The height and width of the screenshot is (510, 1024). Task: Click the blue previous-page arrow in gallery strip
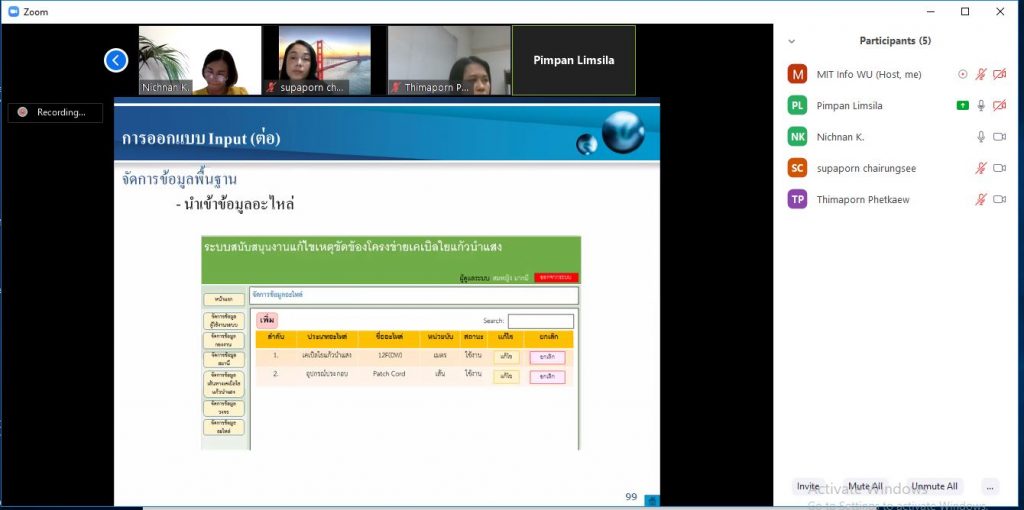[x=116, y=61]
